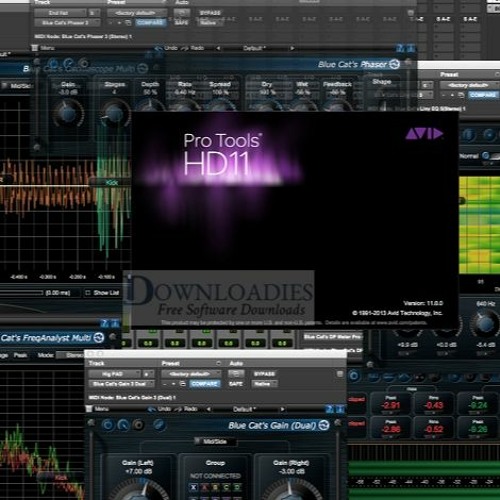500x500 pixels.
Task: Click the Oscilloscope Multi logo icon
Action: (143, 68)
